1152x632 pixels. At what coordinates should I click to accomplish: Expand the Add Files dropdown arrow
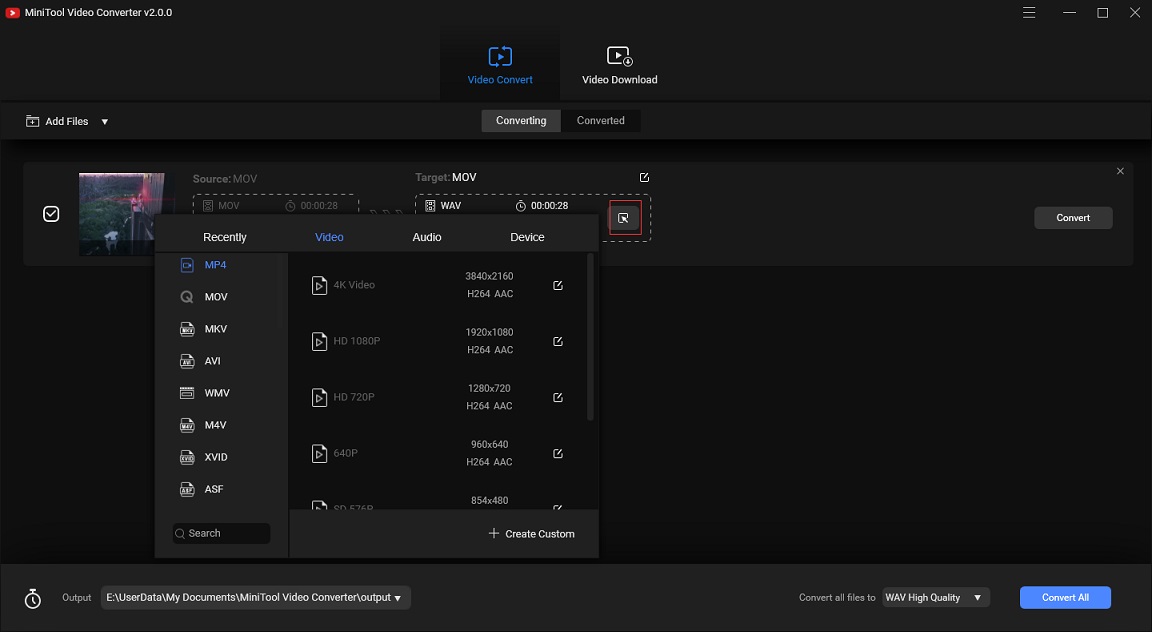point(104,122)
